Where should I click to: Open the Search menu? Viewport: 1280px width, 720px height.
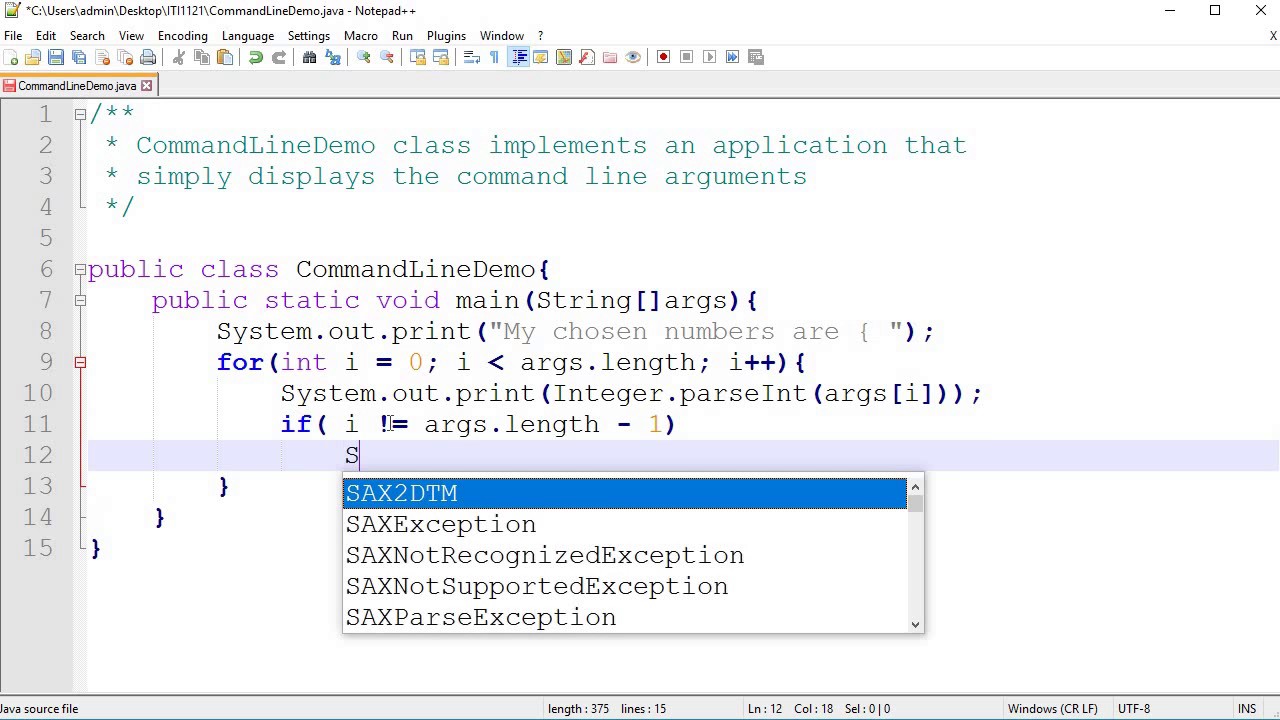coord(87,35)
